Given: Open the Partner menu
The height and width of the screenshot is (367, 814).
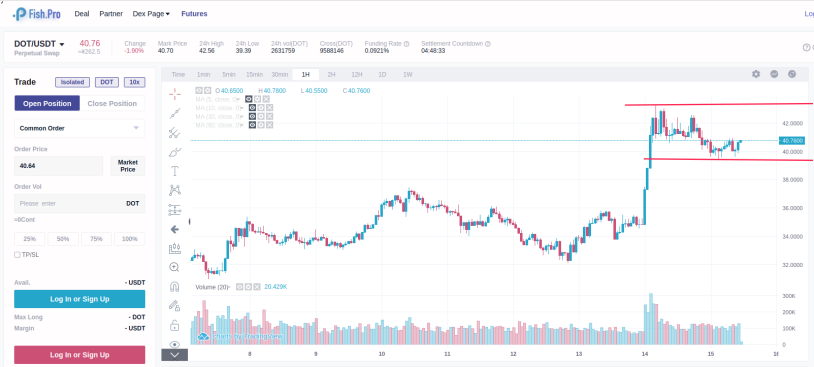Looking at the screenshot, I should click(111, 14).
